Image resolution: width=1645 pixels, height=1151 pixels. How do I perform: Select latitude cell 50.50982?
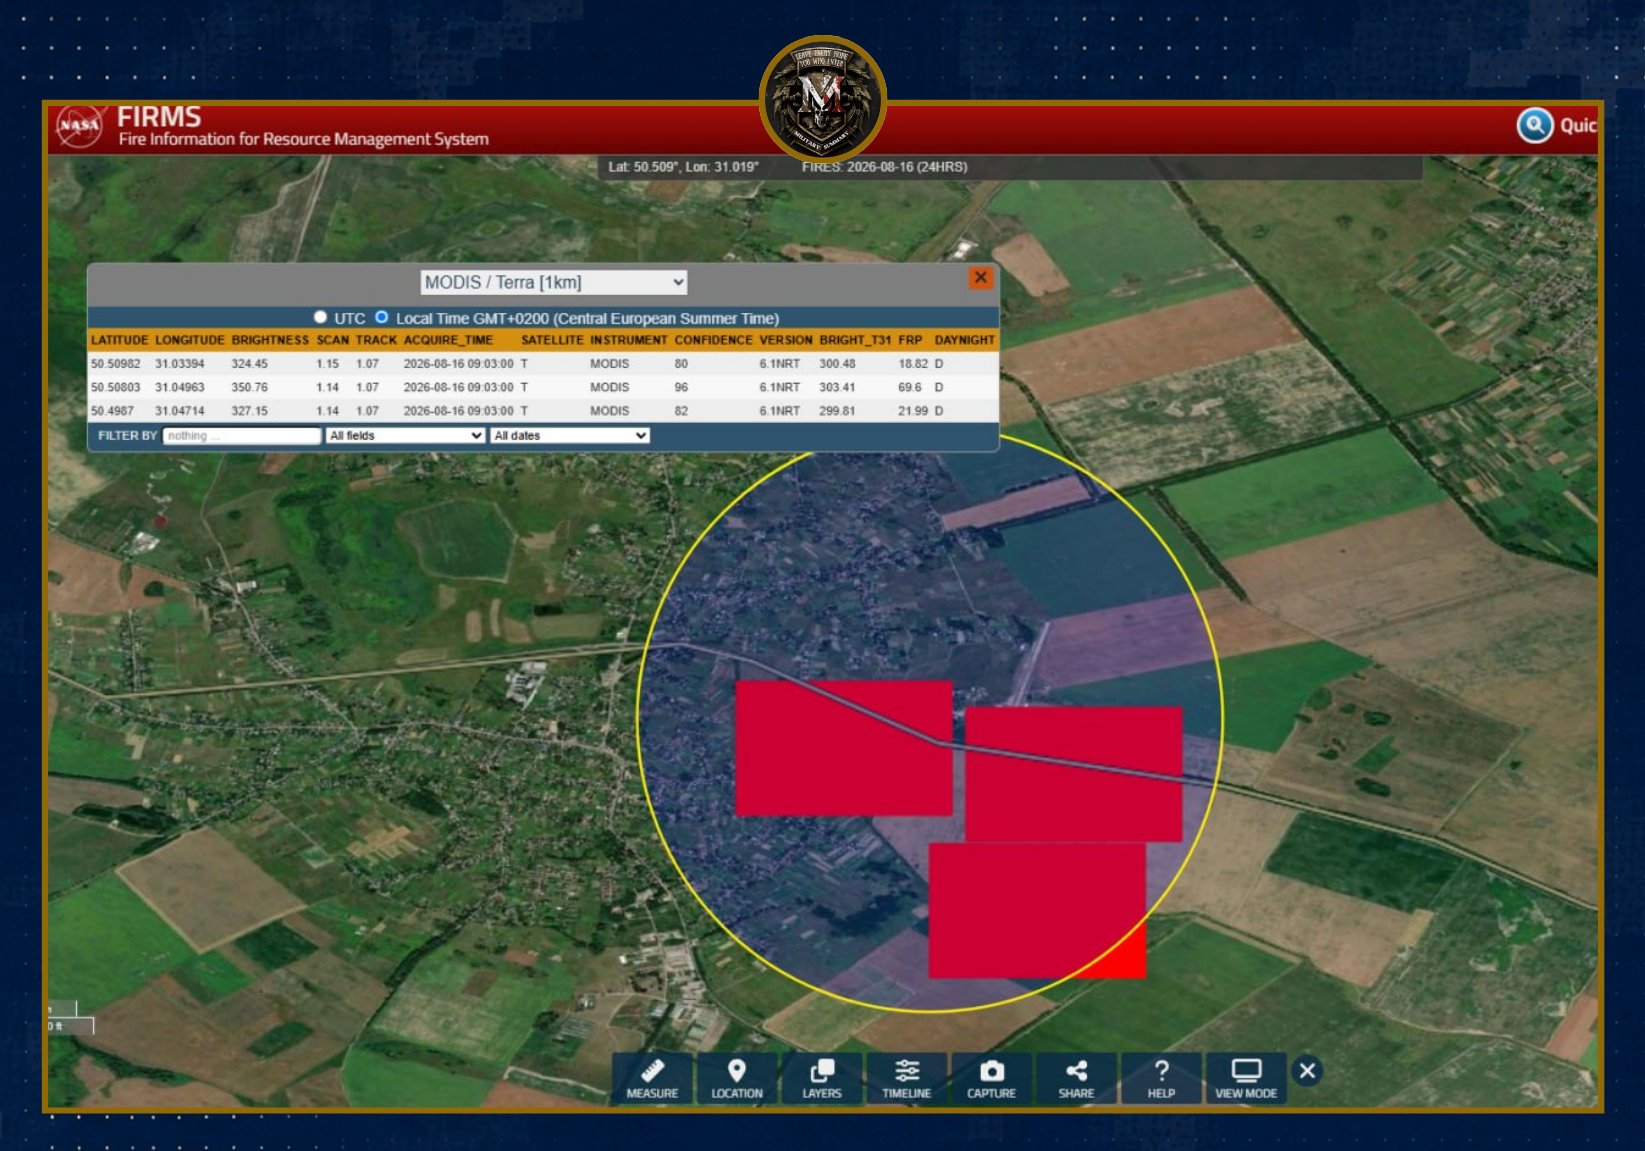(x=116, y=364)
